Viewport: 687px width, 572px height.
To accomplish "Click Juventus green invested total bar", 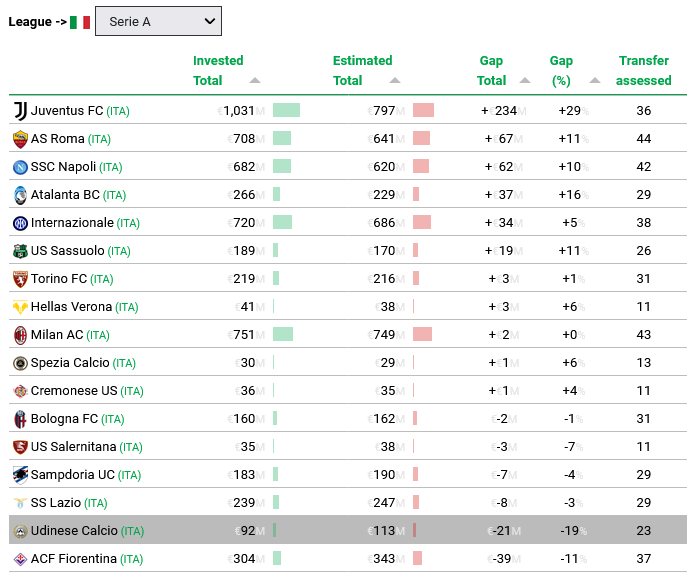I will pos(287,110).
